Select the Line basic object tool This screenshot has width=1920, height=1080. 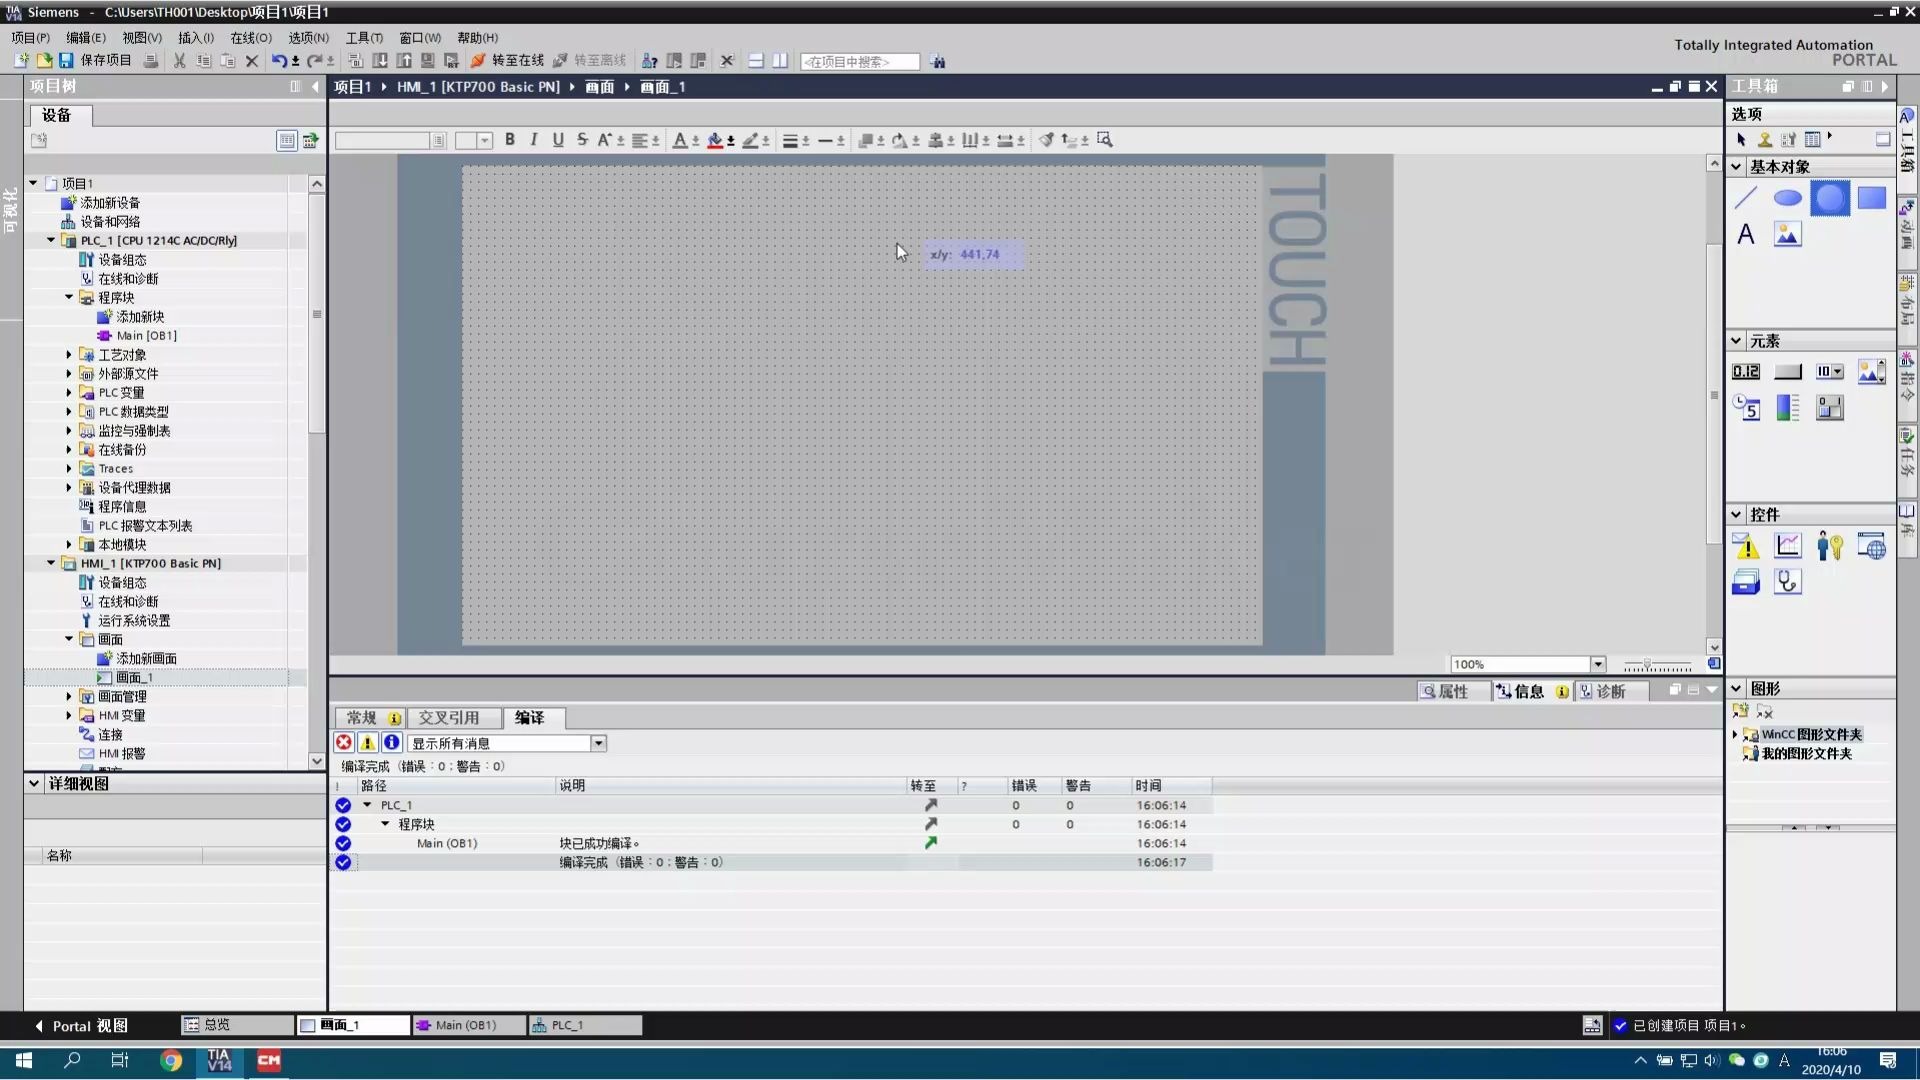click(1746, 198)
